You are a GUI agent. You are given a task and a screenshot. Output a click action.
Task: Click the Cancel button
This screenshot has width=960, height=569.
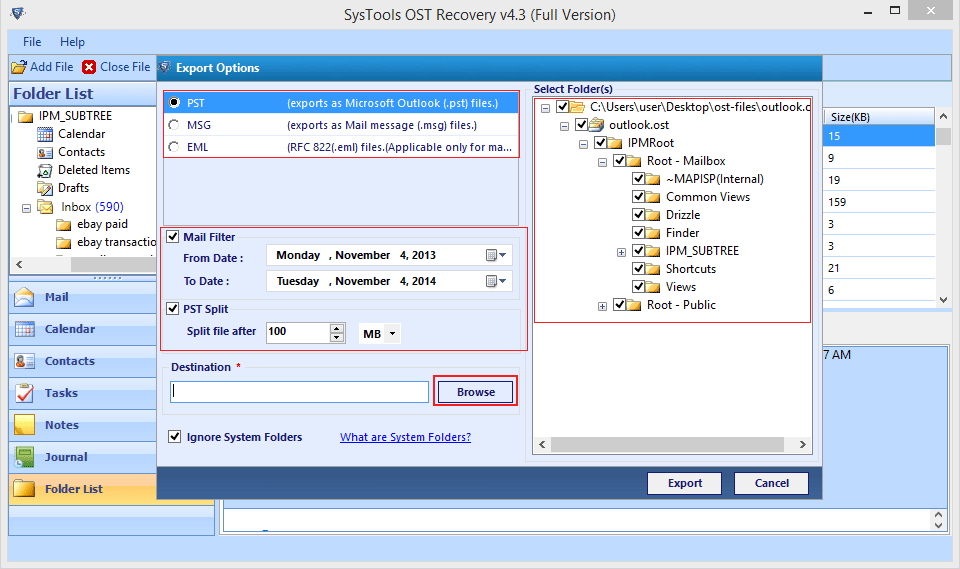pyautogui.click(x=771, y=483)
